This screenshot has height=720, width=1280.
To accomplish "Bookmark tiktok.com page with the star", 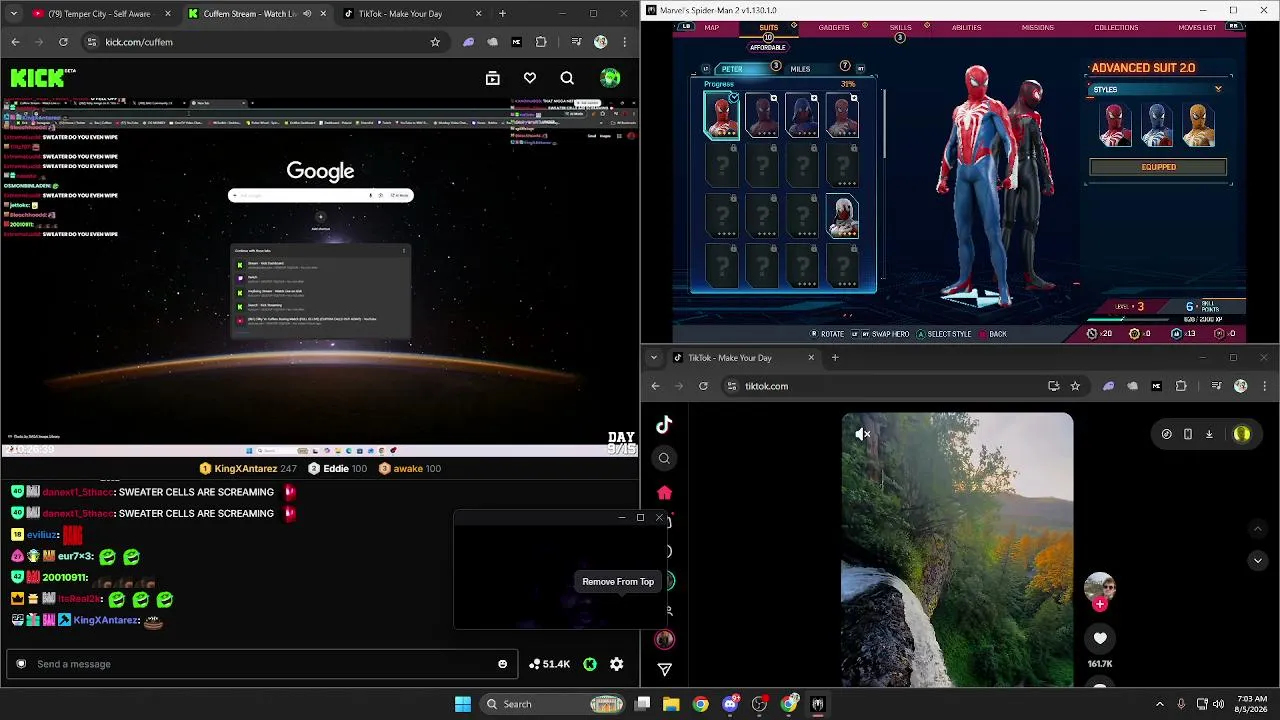I will 1075,386.
